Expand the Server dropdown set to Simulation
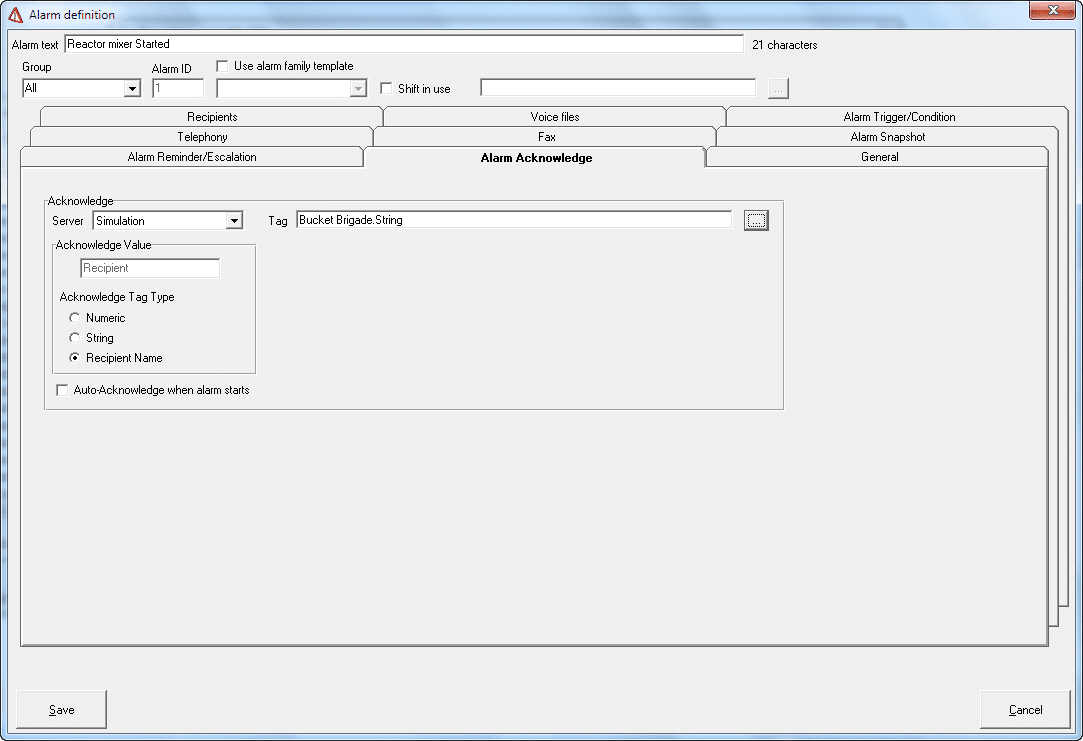Image resolution: width=1083 pixels, height=741 pixels. pos(235,221)
